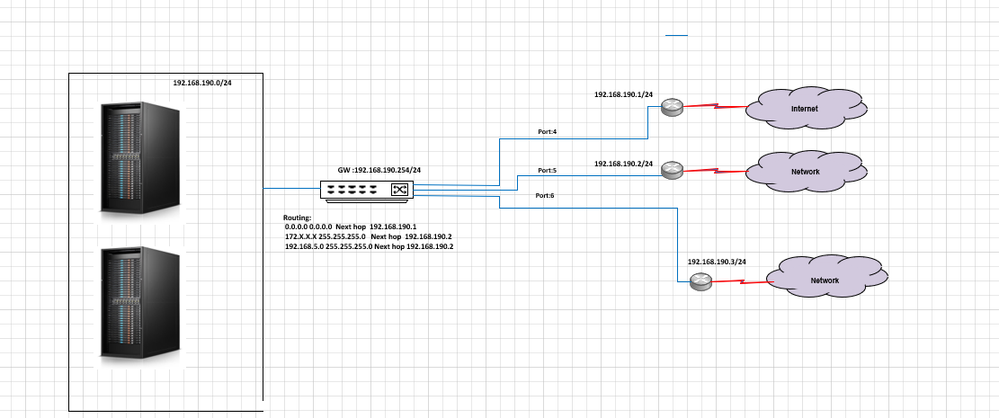Select the red link to the Internet cloud

(x=714, y=106)
